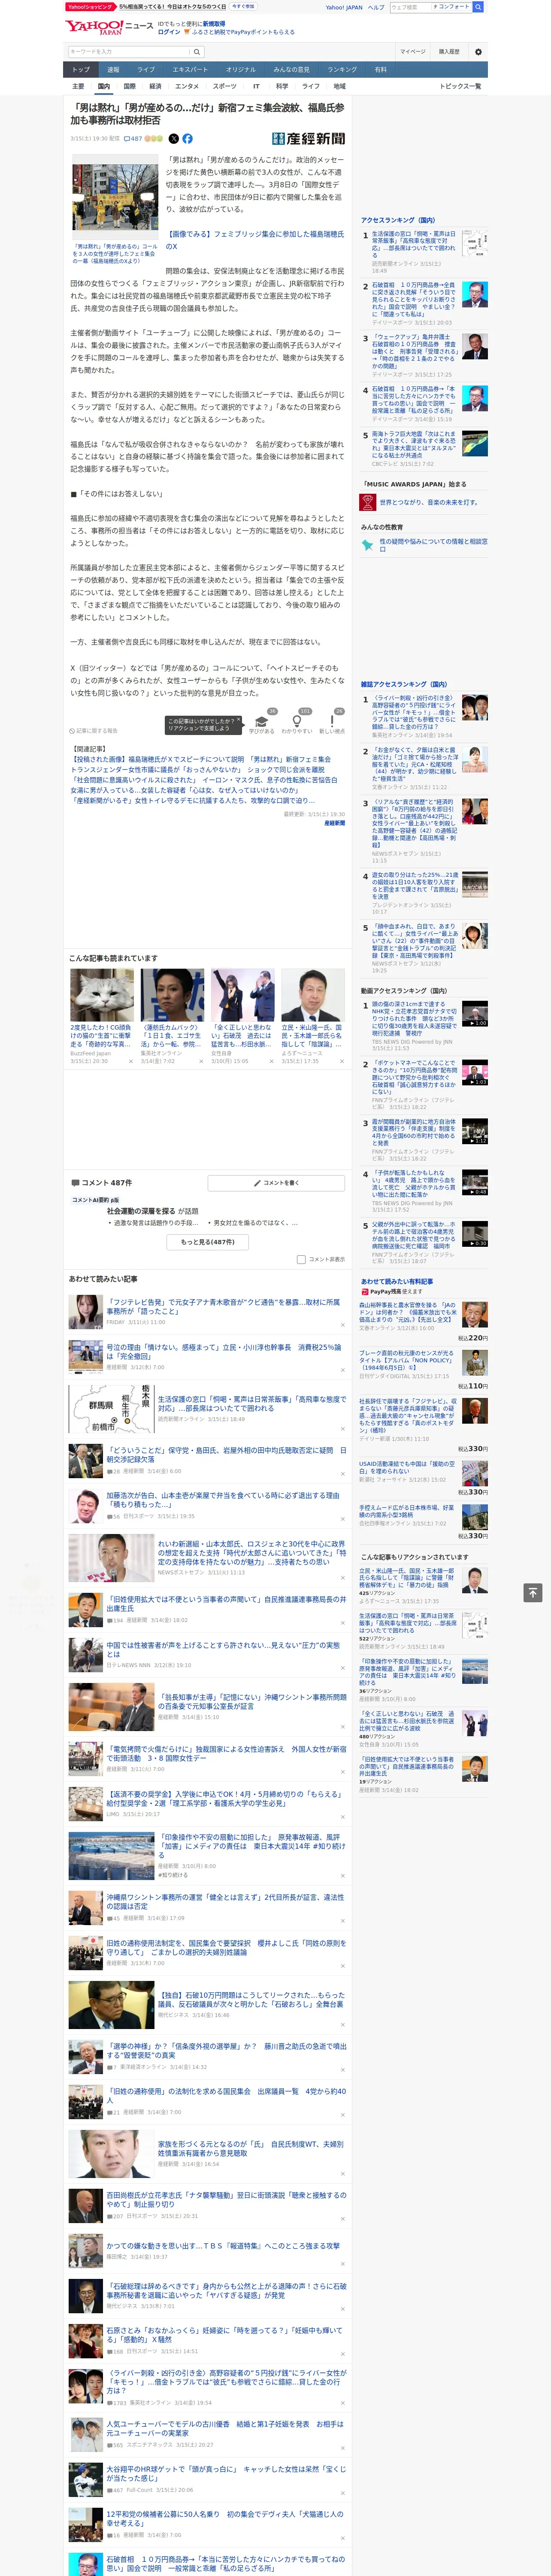551x2576 pixels.
Task: Open フジテレビ告発 article in recommended list
Action: (223, 1306)
